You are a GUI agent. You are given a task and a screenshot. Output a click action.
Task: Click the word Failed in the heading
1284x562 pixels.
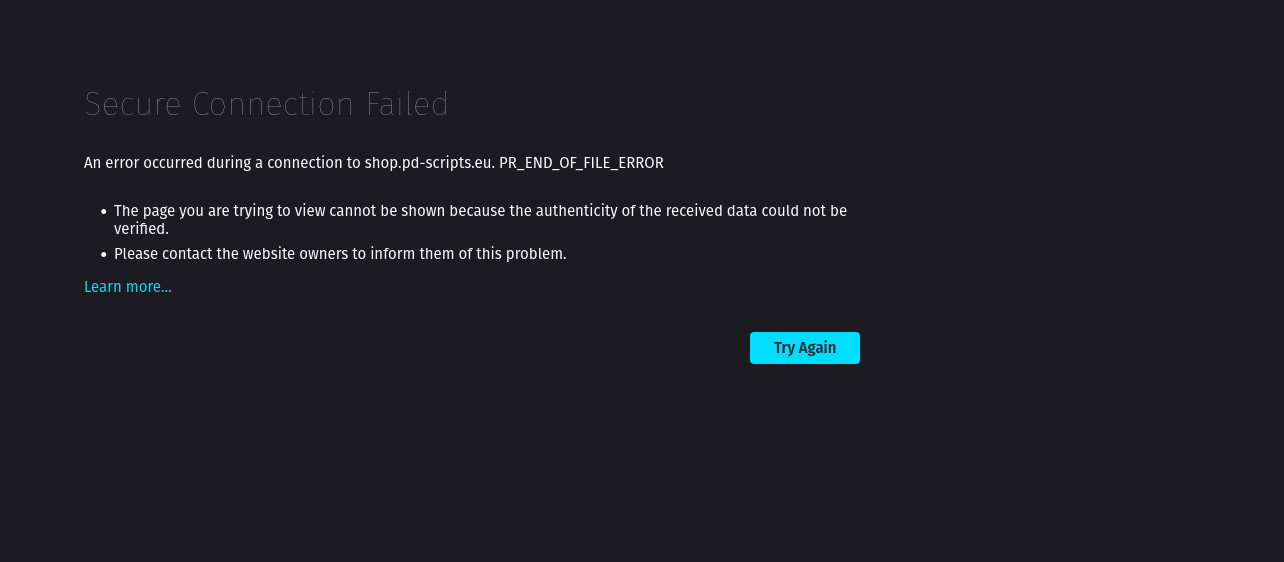(407, 104)
